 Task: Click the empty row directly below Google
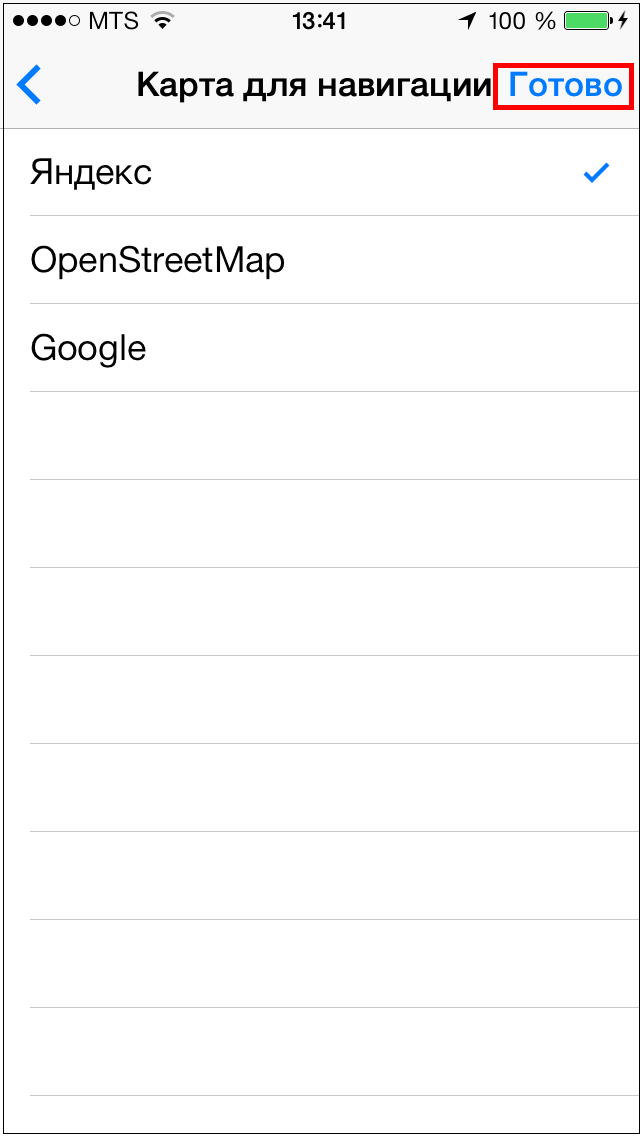coord(320,436)
